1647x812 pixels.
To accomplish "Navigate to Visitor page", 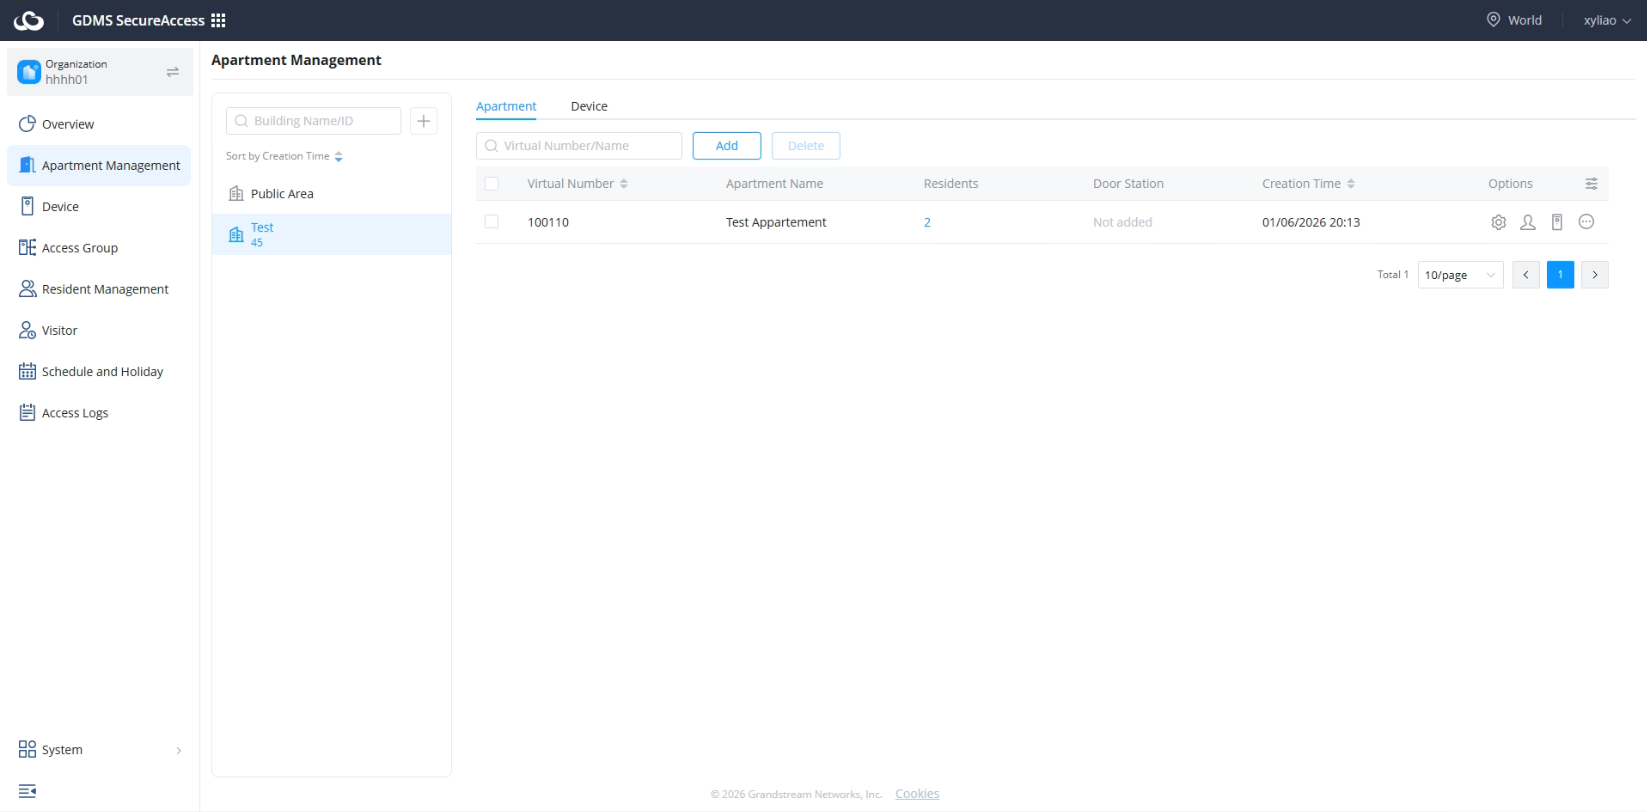I will point(99,330).
